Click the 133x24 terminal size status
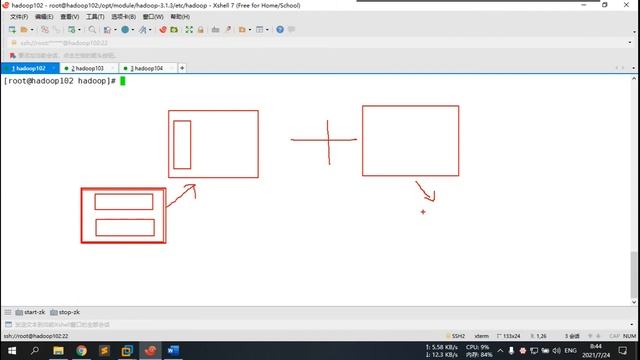Viewport: 640px width, 360px height. point(509,336)
